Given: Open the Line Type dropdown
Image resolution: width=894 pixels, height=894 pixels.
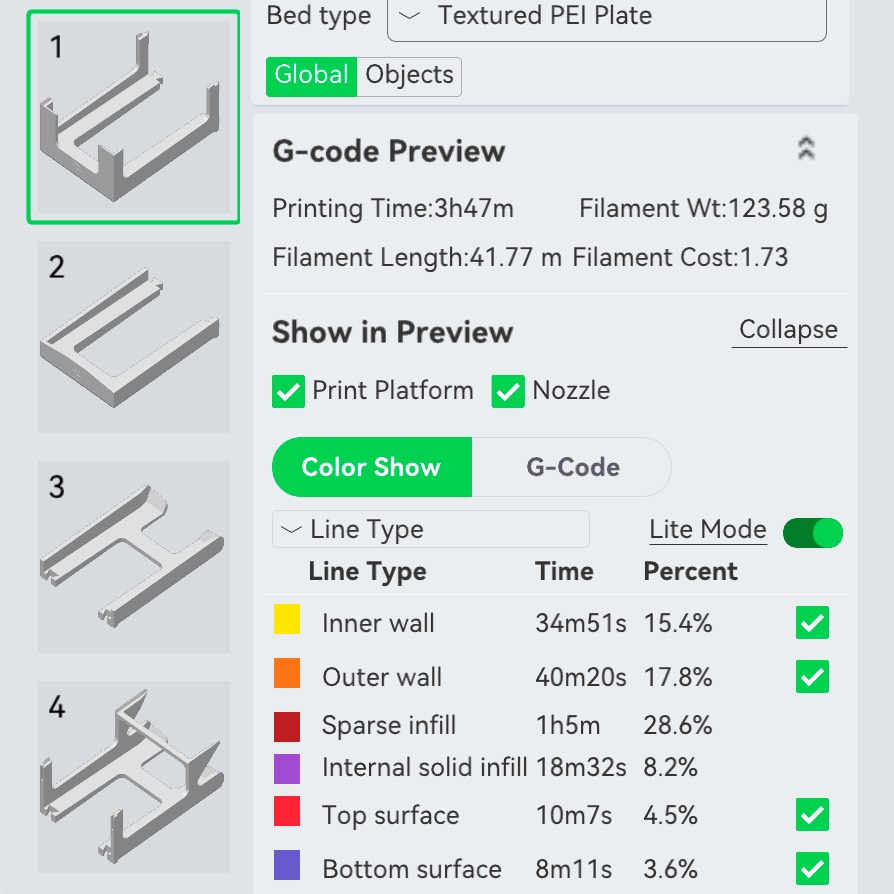Looking at the screenshot, I should tap(430, 529).
